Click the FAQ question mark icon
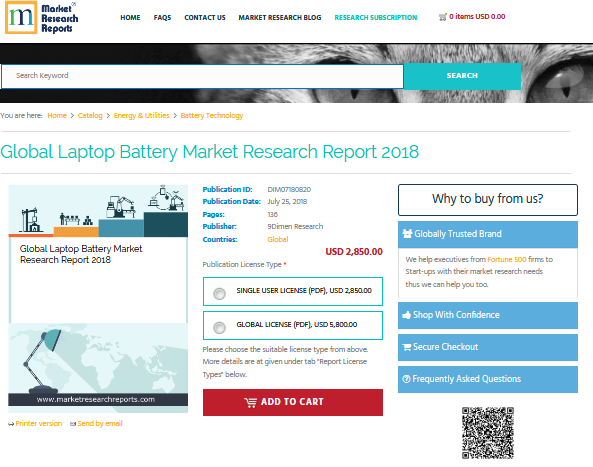 (x=407, y=379)
